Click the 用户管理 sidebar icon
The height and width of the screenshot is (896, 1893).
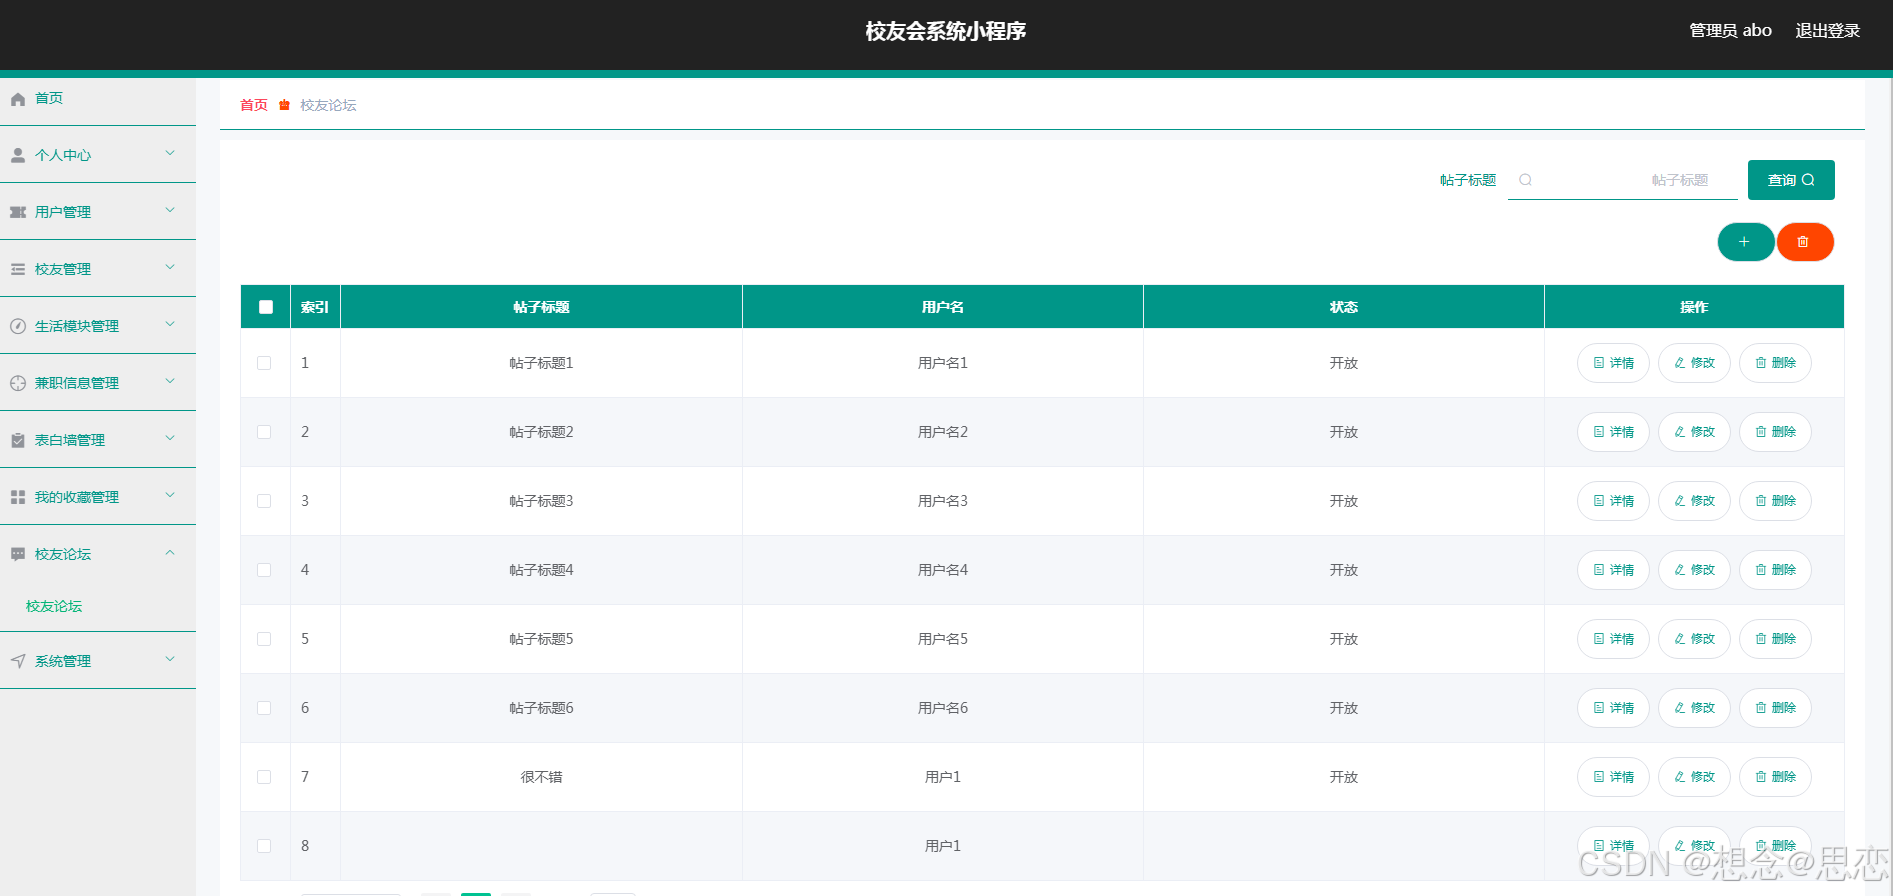point(18,213)
